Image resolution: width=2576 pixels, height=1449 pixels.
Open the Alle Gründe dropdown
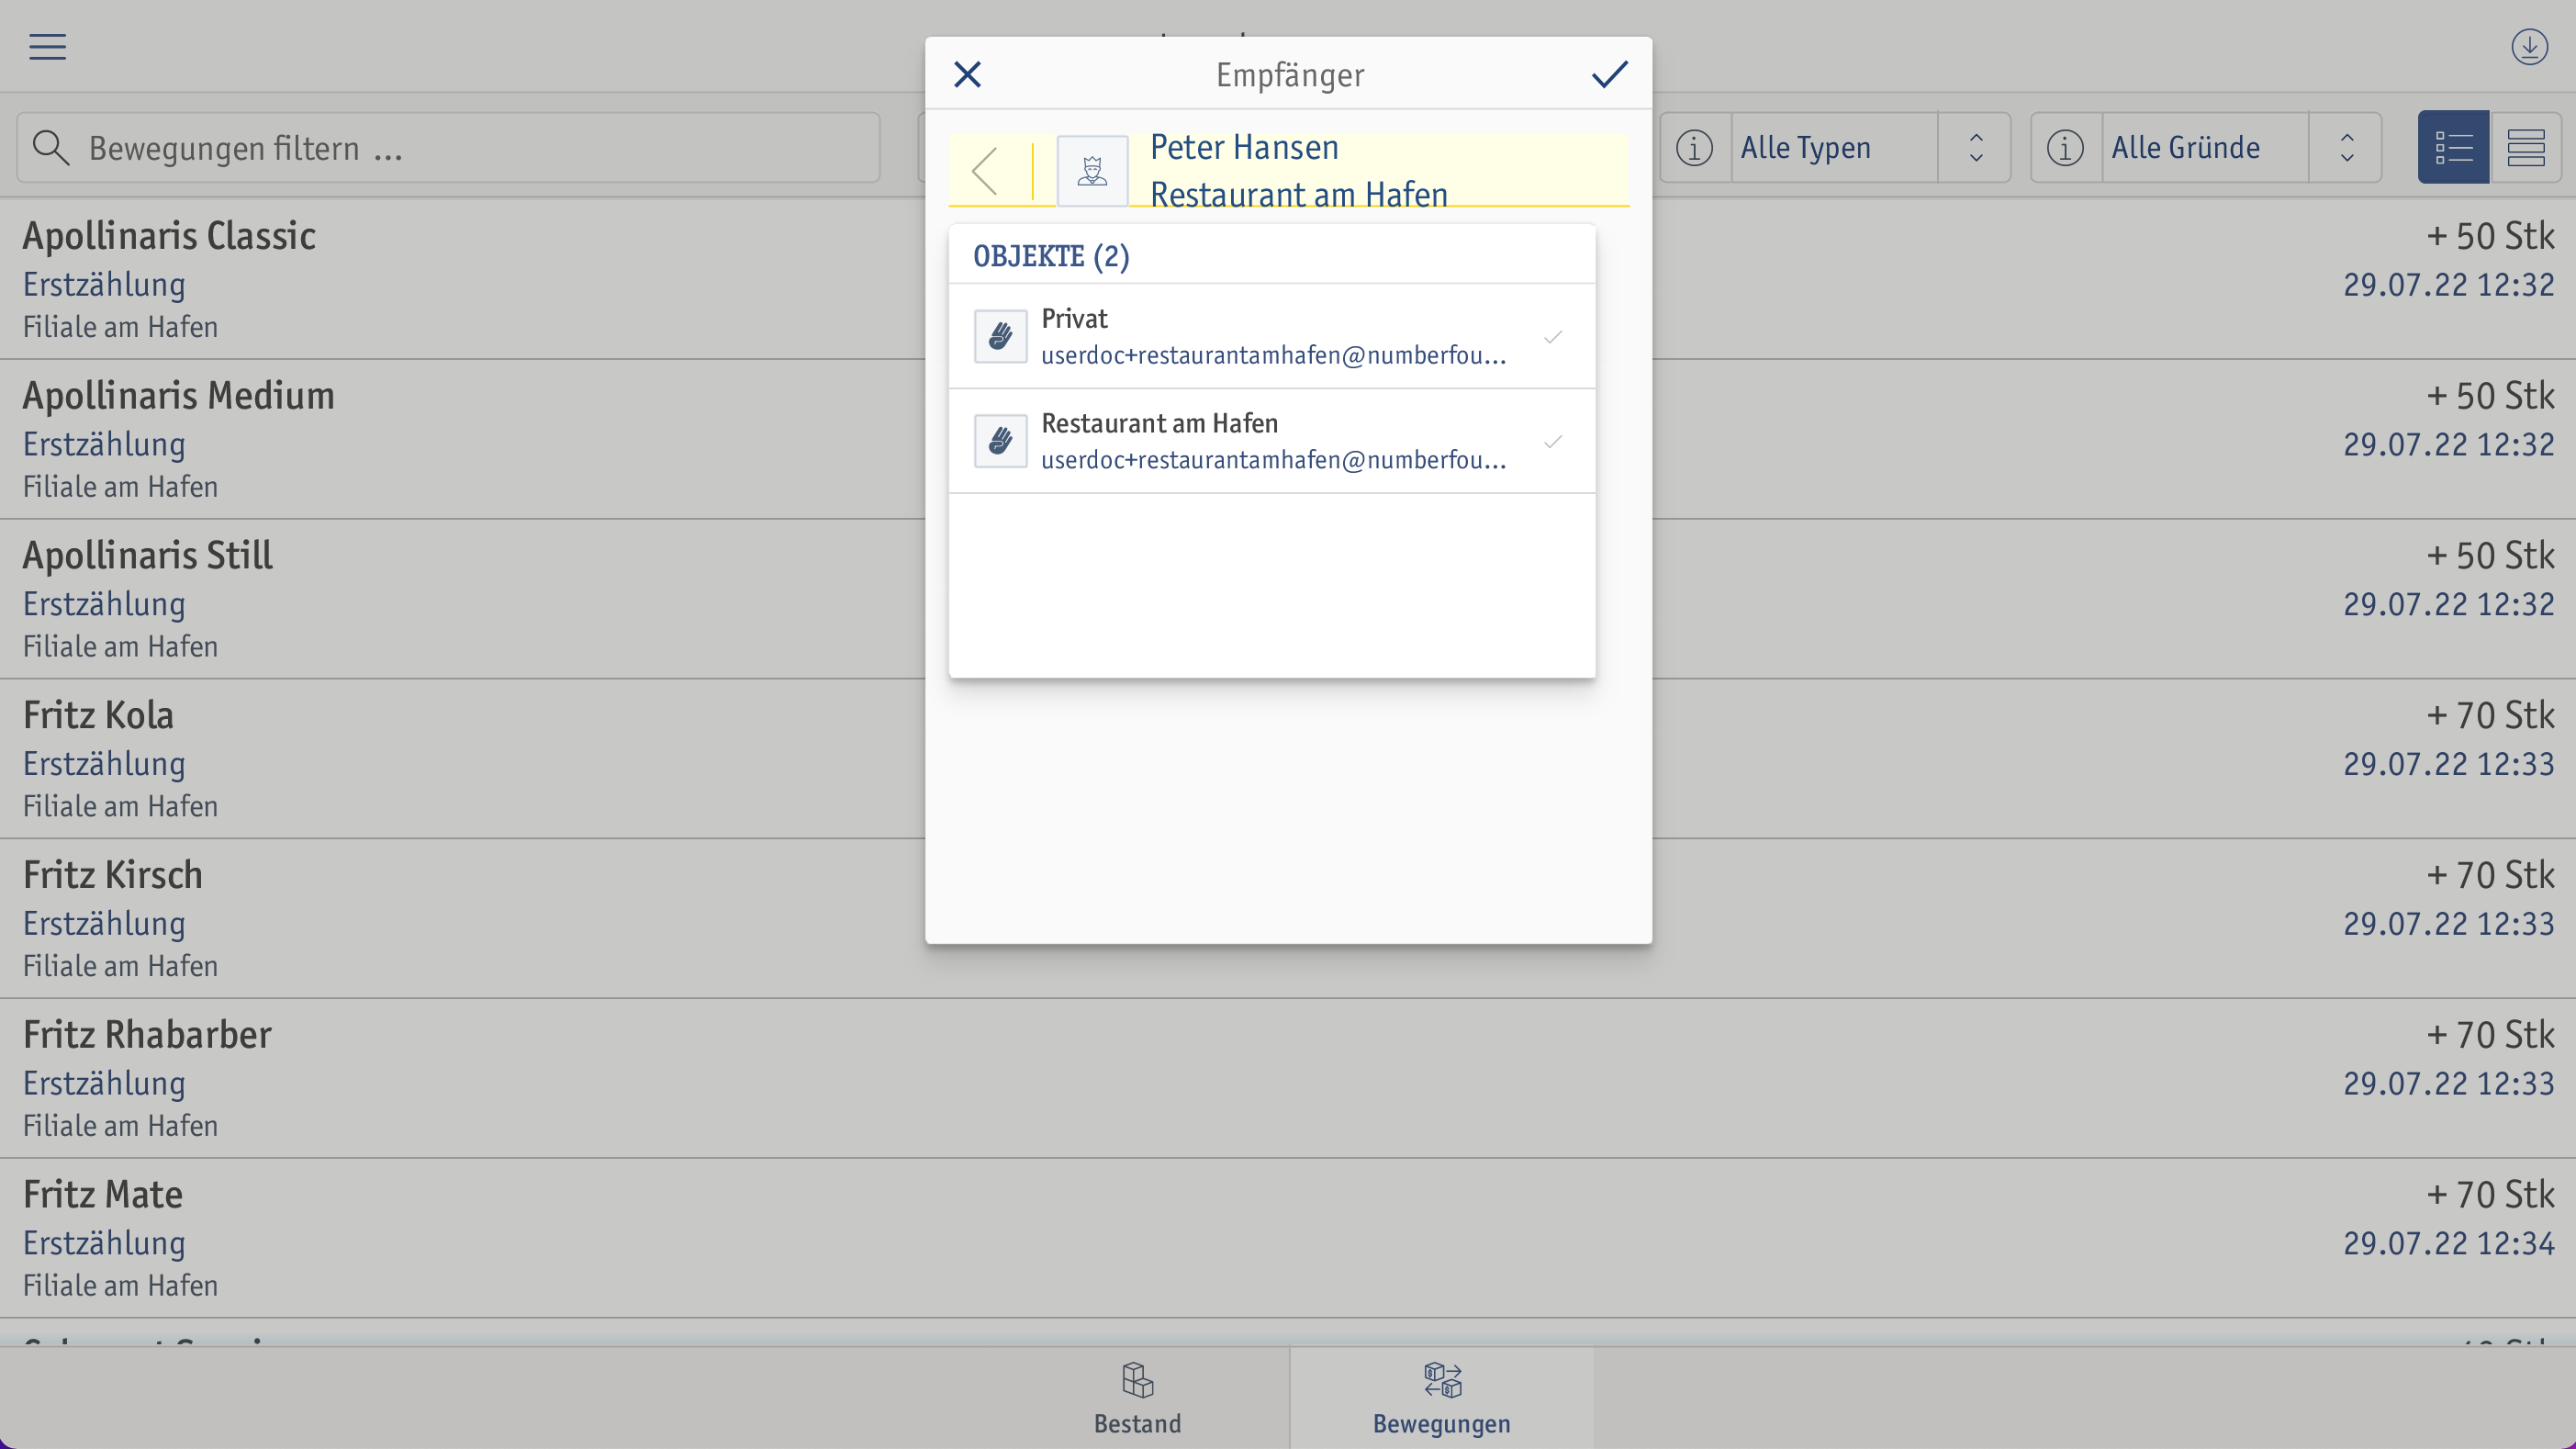2205,147
